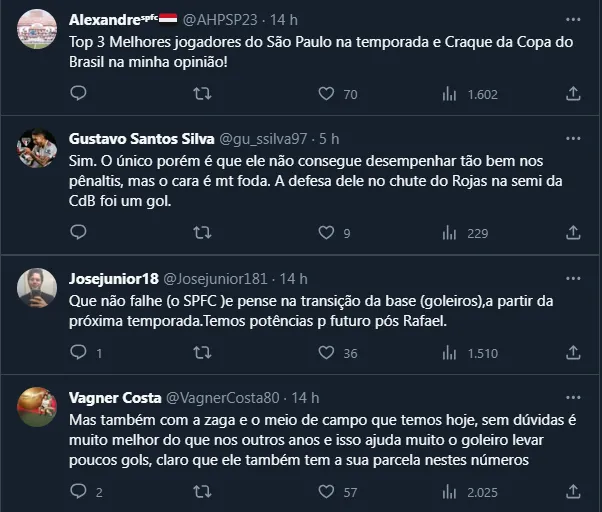This screenshot has height=512, width=602.
Task: Reply to Alexandre's tweet
Action: click(x=78, y=93)
